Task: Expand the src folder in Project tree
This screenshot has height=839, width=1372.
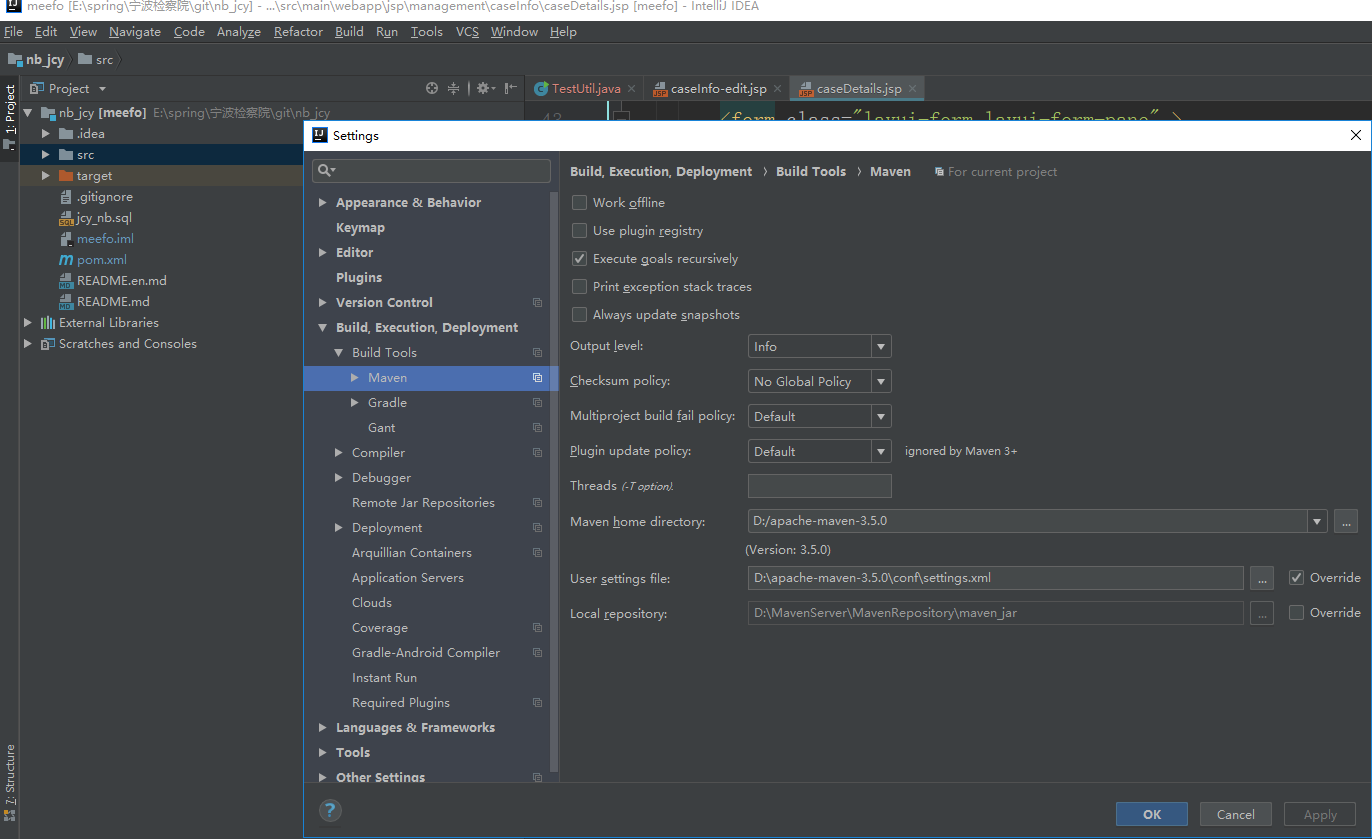Action: click(x=45, y=155)
